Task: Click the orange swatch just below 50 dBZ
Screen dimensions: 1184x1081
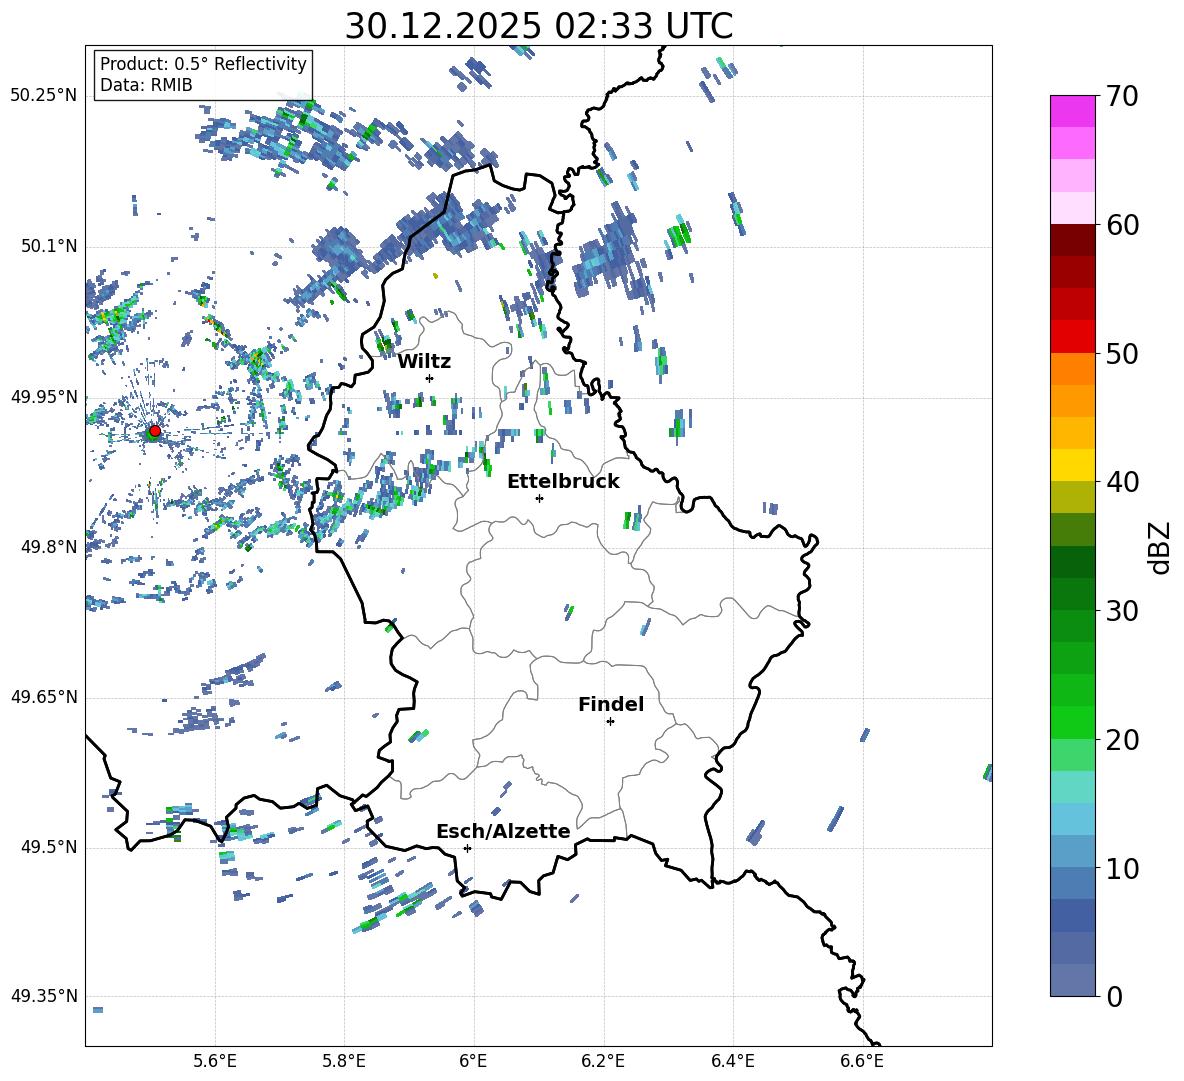Action: pos(1072,369)
